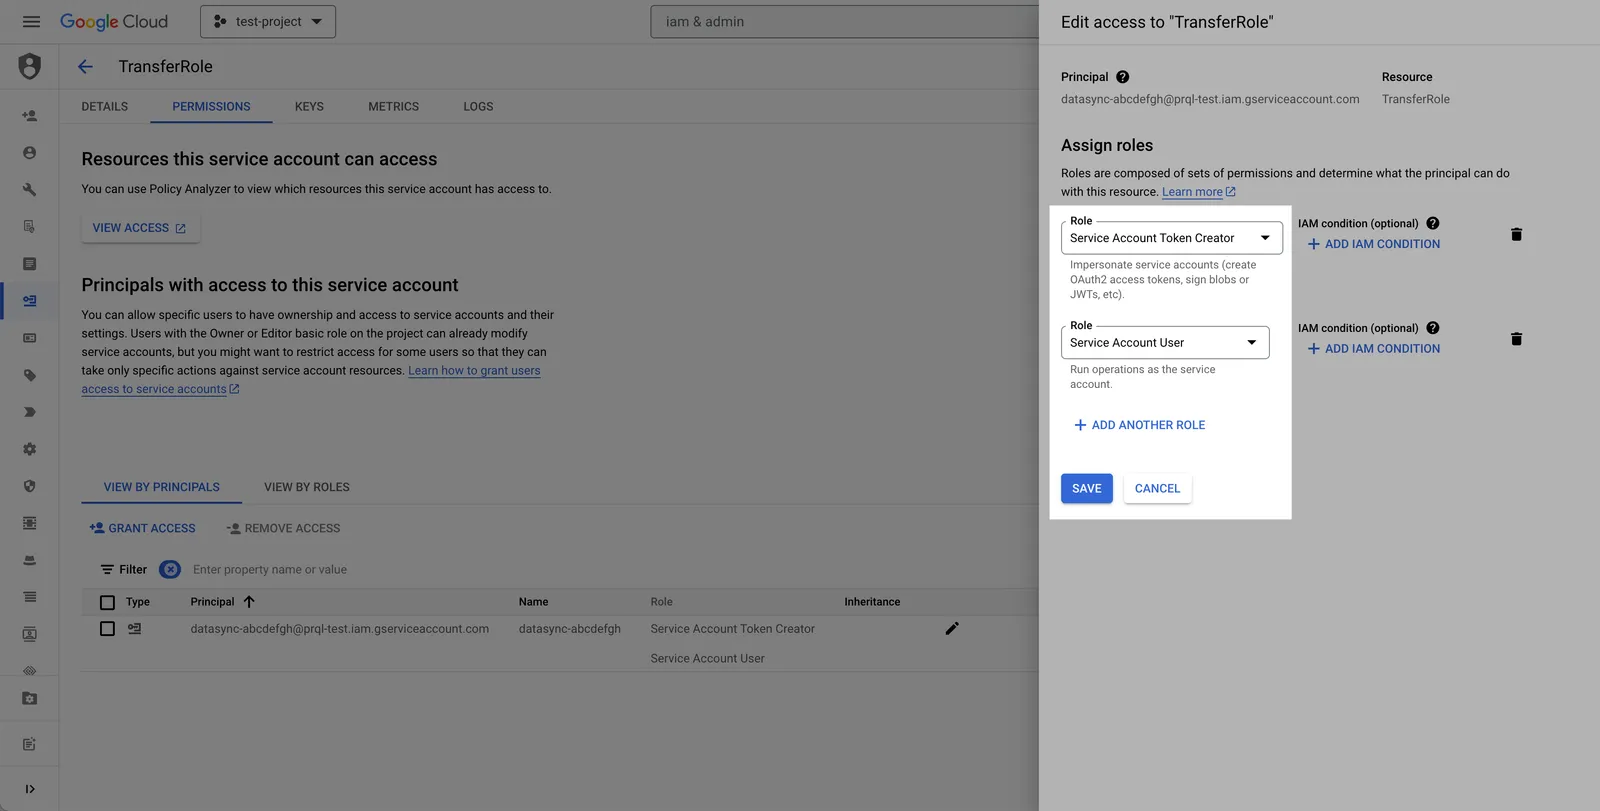Focus the iam & admin search box
The width and height of the screenshot is (1600, 811).
pyautogui.click(x=845, y=21)
